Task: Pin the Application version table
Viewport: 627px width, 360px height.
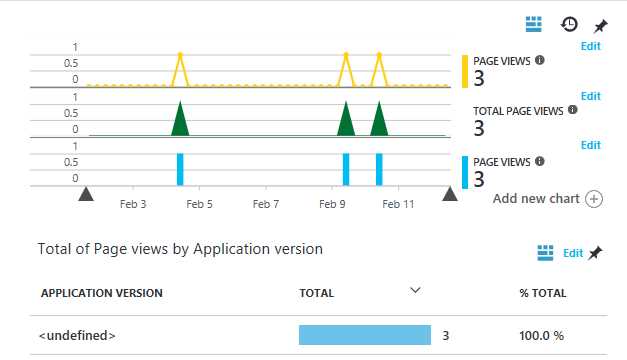Action: (x=595, y=253)
